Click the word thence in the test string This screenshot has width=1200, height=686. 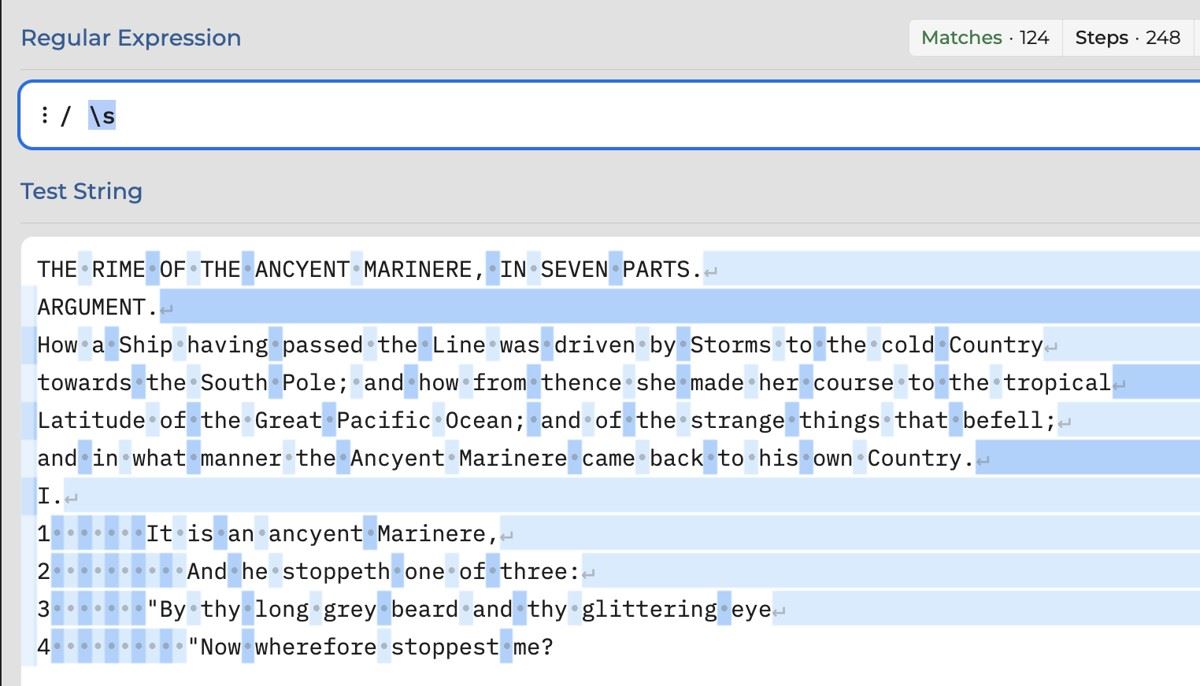point(581,383)
